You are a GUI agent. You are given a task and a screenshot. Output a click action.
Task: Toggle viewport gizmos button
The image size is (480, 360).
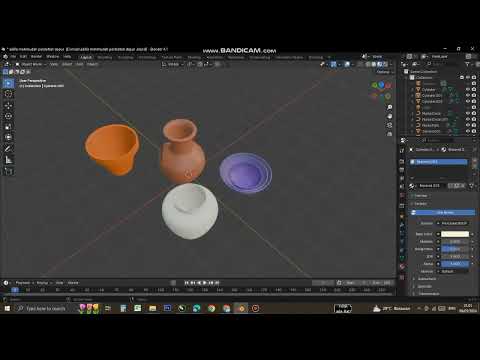tap(333, 64)
